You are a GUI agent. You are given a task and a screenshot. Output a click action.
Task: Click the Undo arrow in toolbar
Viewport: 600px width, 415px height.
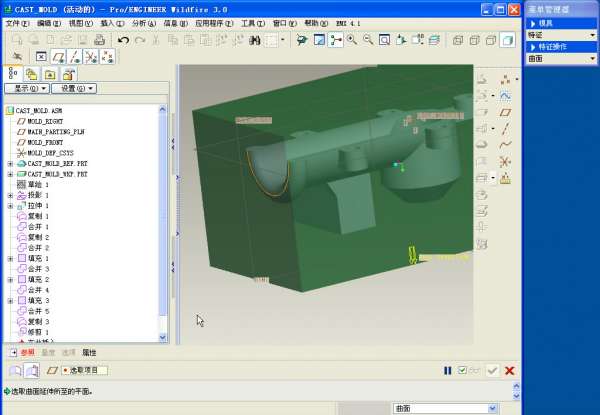point(123,40)
